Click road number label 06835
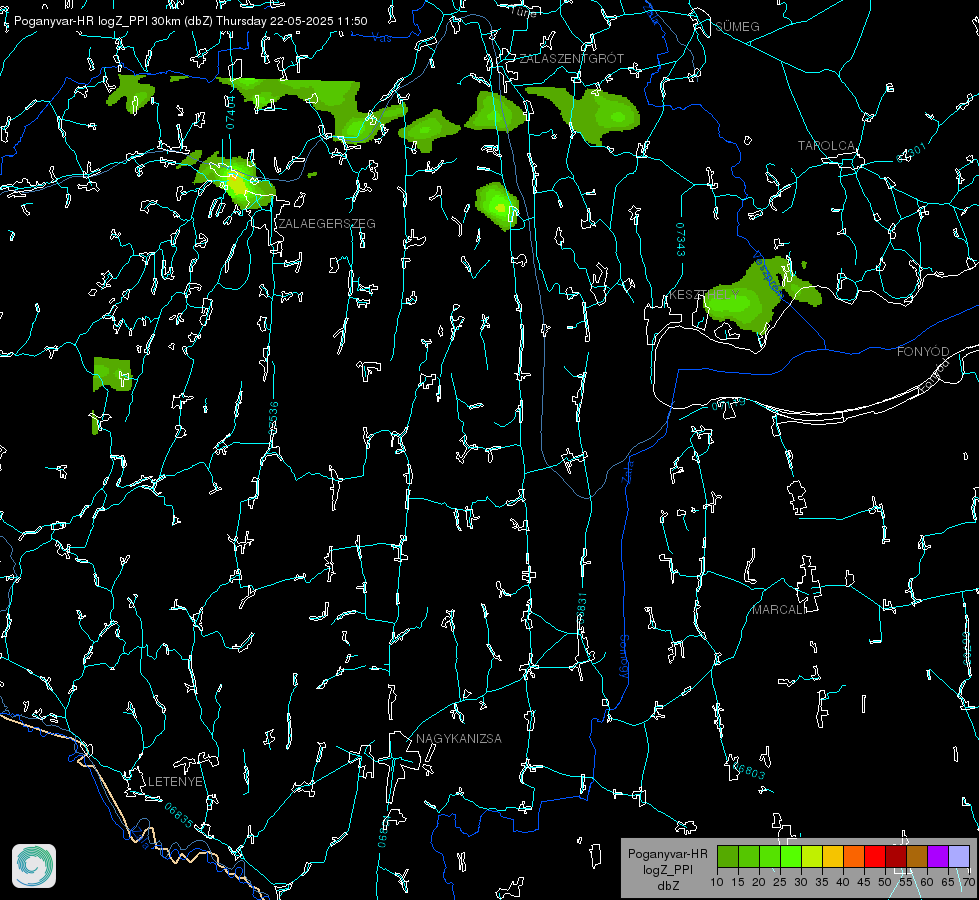 179,815
